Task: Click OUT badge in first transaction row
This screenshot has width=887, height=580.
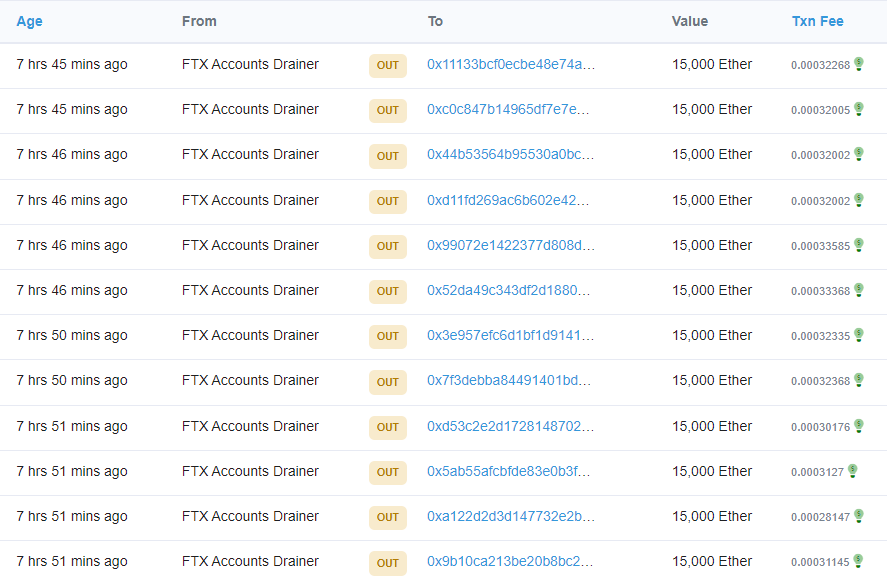Action: click(x=388, y=66)
